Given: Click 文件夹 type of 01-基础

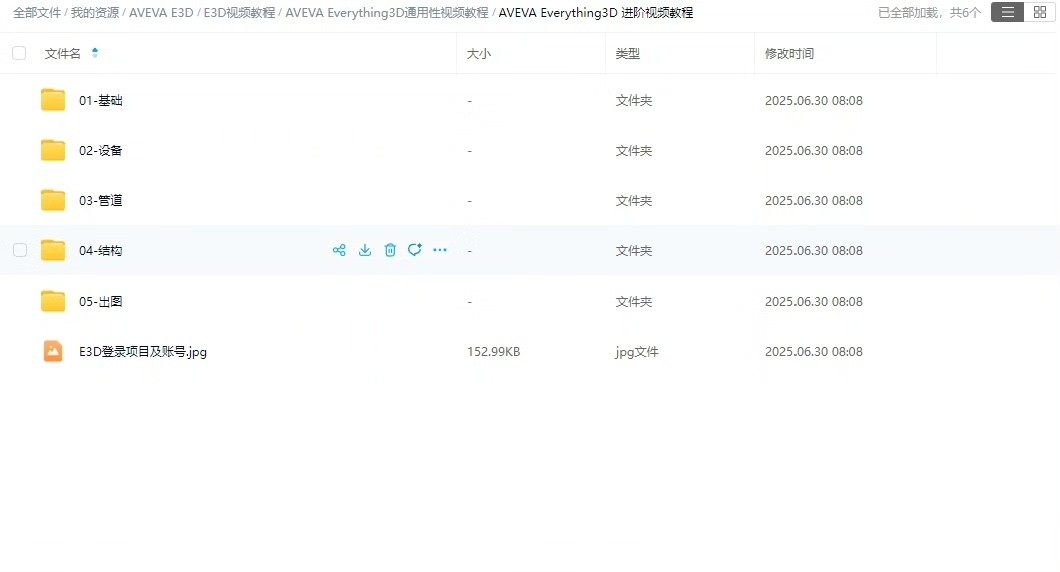Looking at the screenshot, I should (633, 100).
